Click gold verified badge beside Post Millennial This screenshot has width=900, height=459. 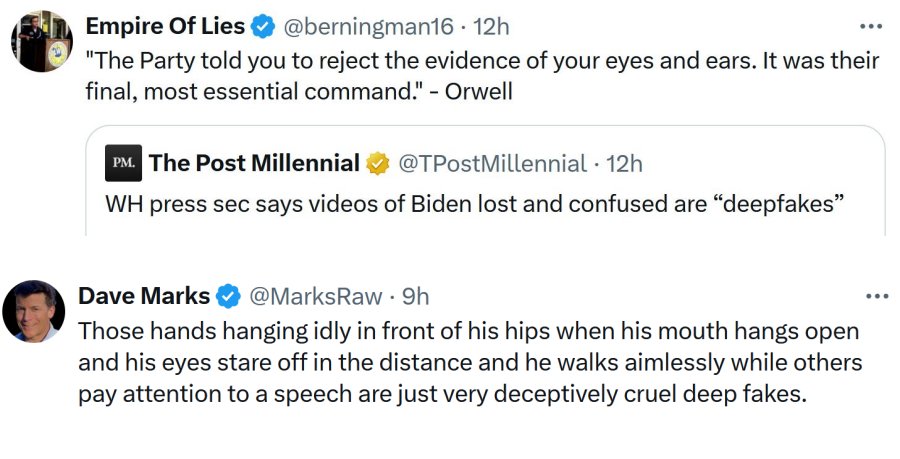377,163
